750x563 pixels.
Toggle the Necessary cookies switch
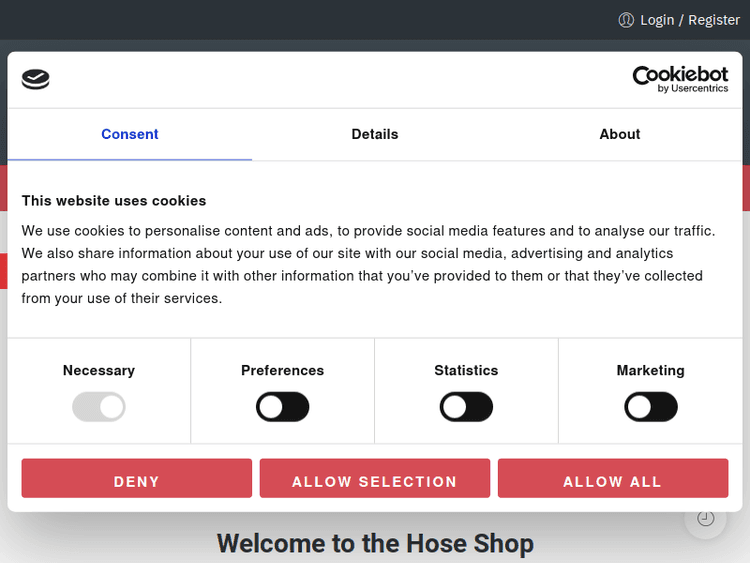pyautogui.click(x=99, y=407)
